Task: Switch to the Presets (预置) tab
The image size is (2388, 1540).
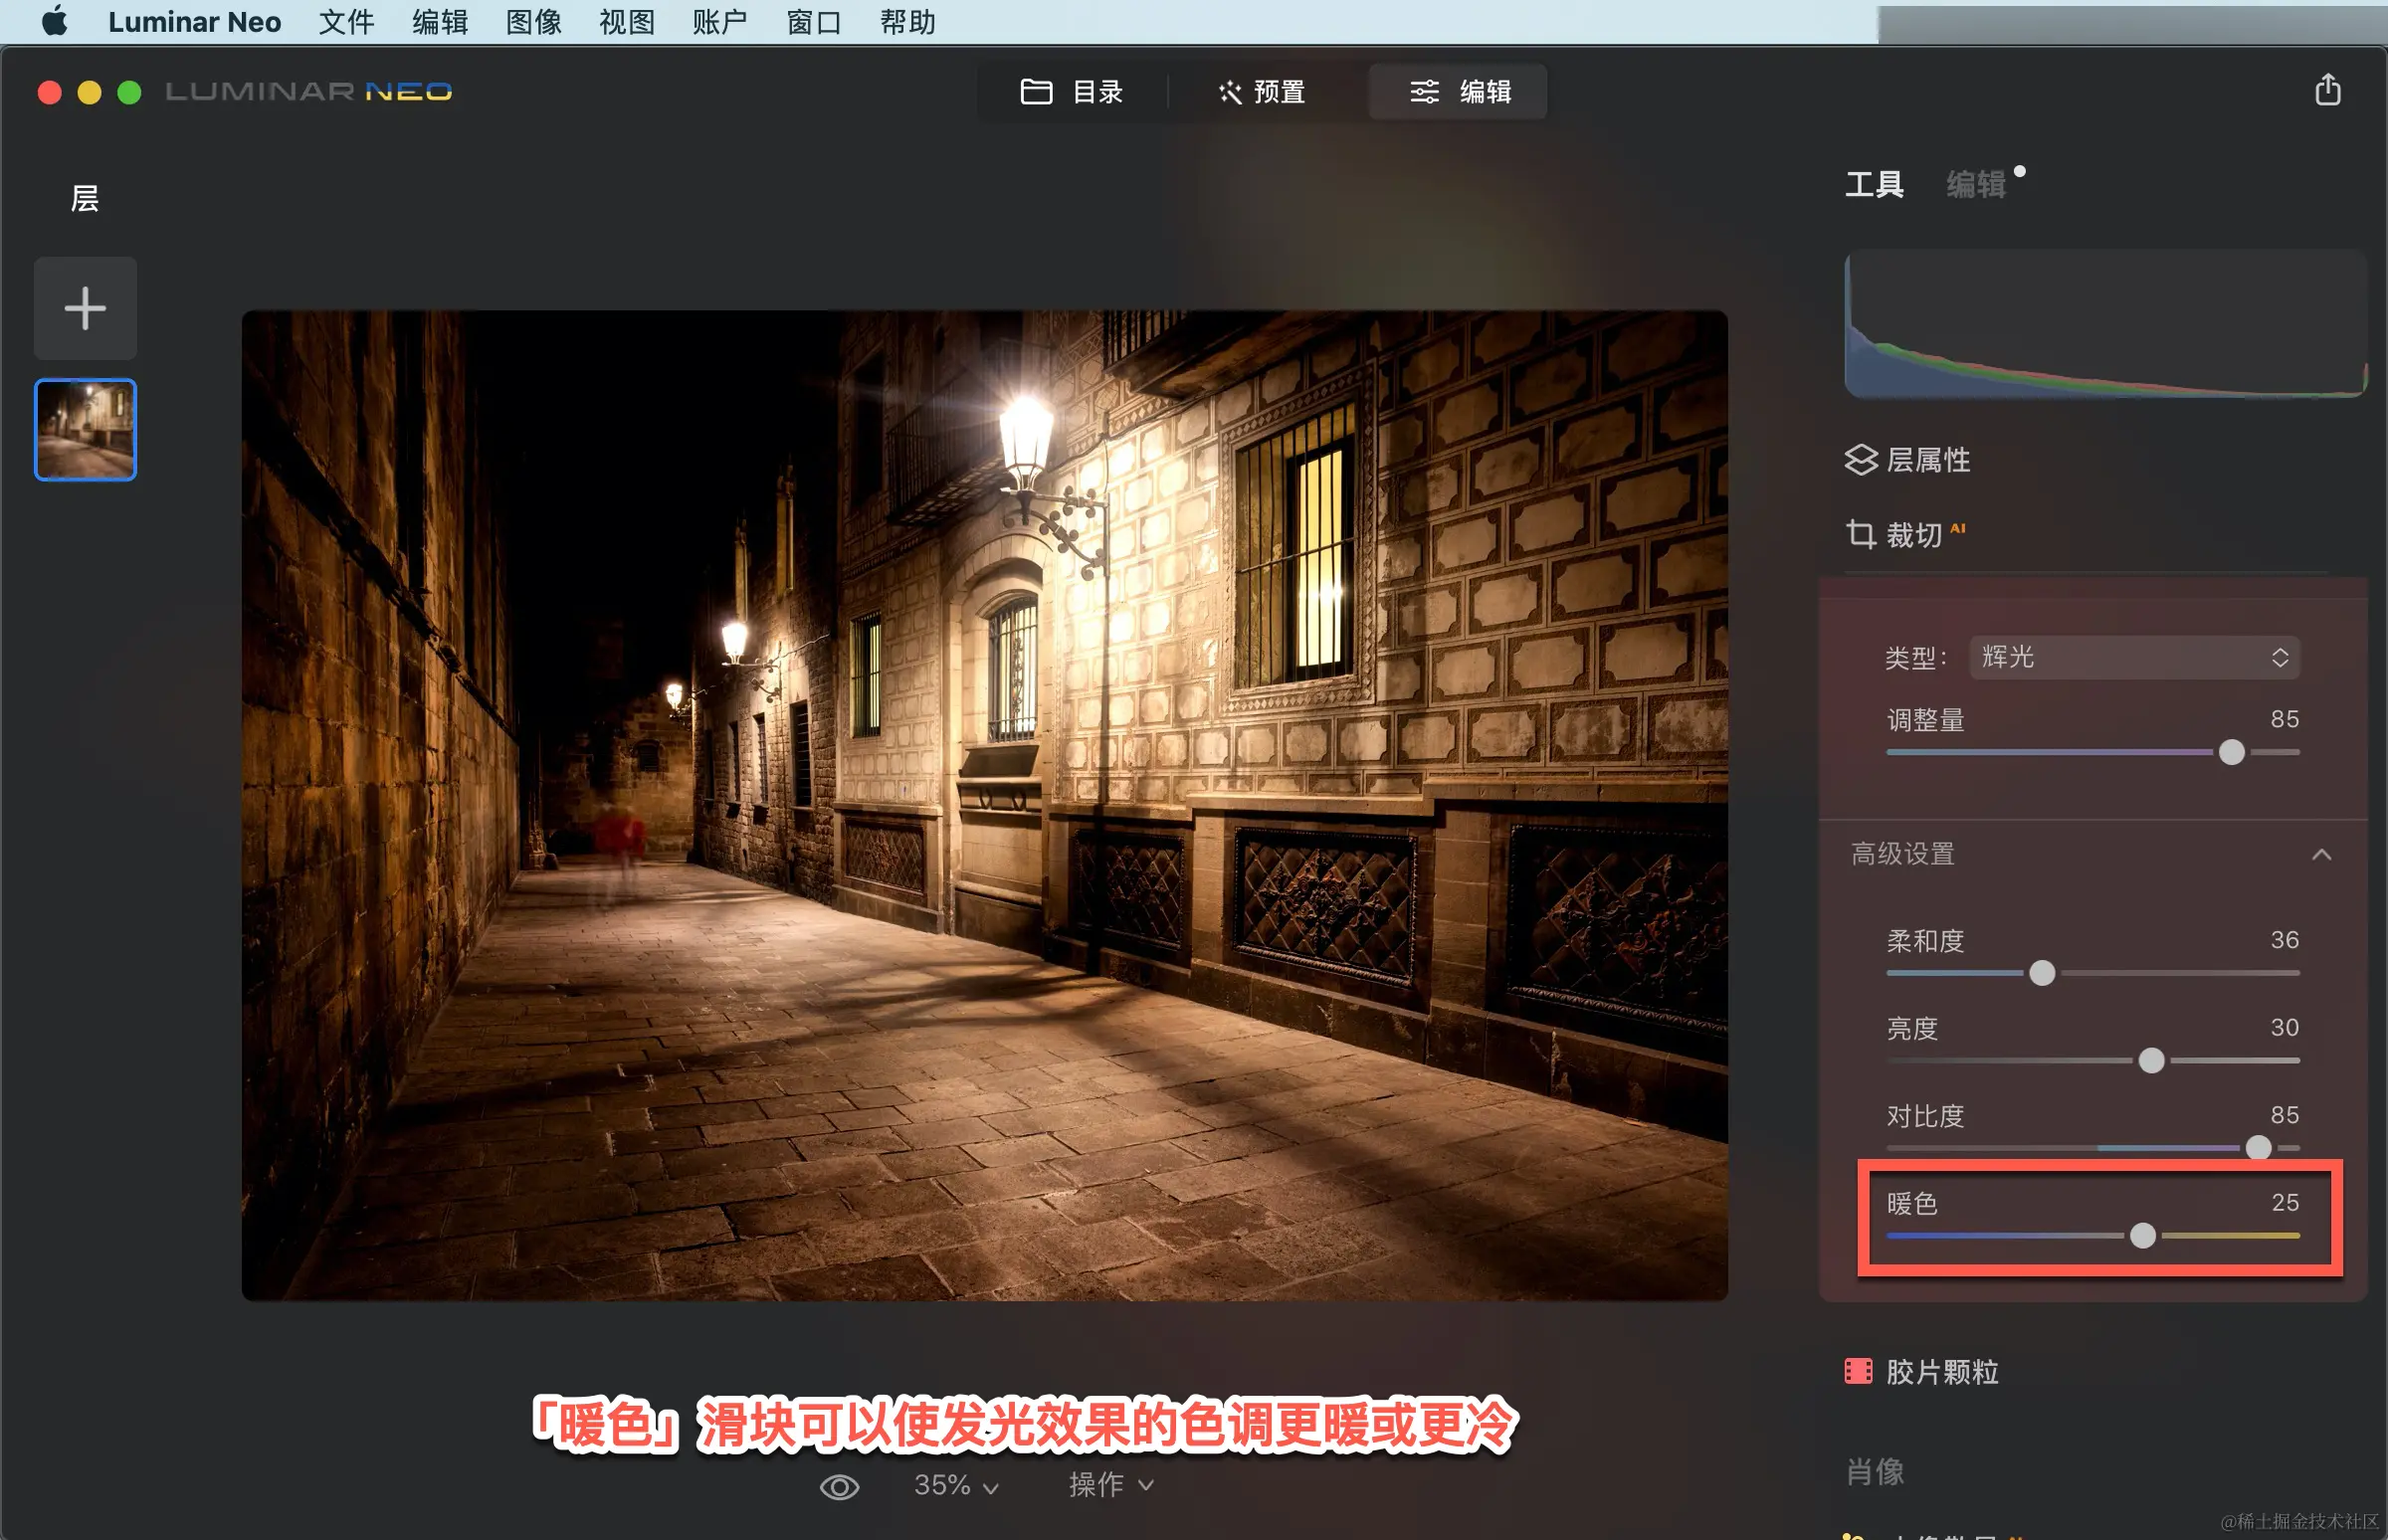Action: tap(1261, 92)
